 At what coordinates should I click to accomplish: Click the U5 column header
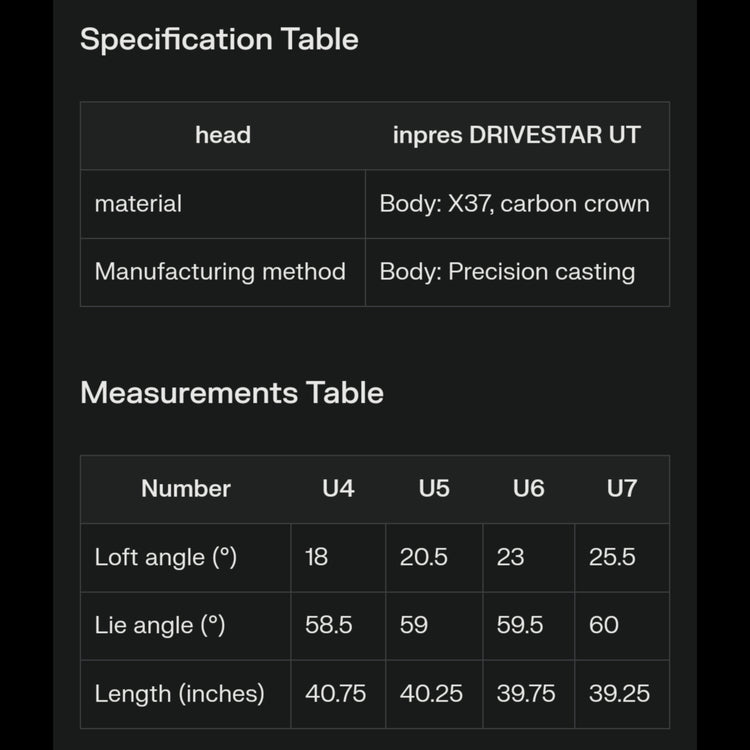click(x=434, y=489)
